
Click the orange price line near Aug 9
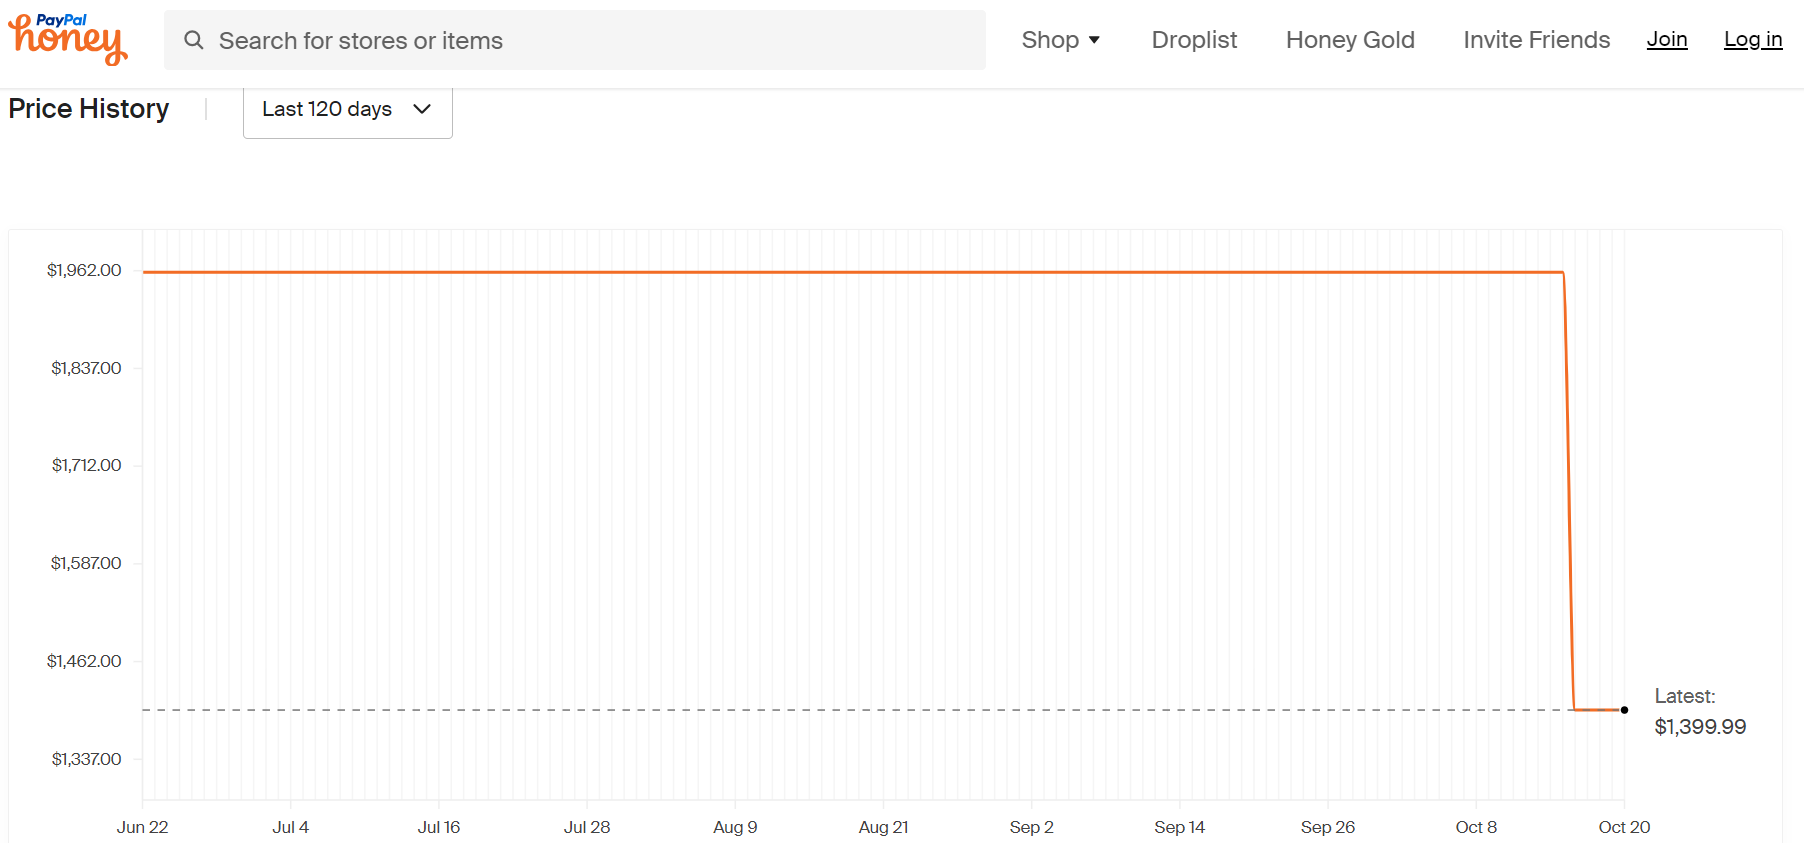(735, 272)
